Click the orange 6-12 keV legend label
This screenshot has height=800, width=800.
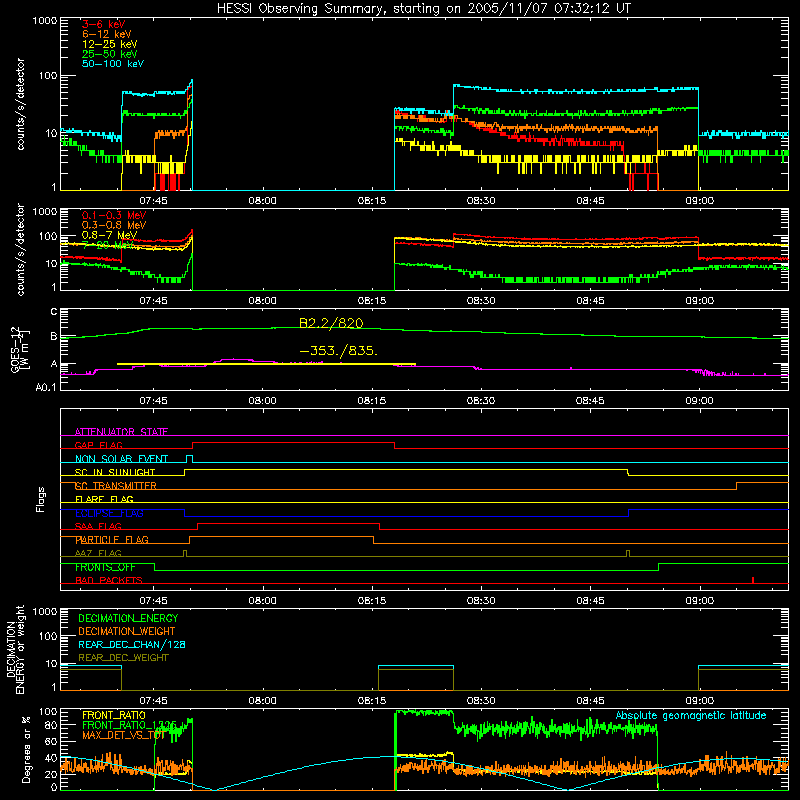point(106,34)
